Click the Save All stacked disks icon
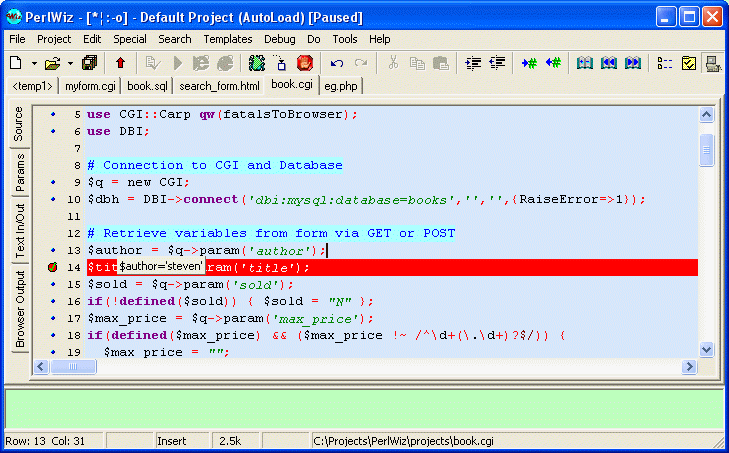The height and width of the screenshot is (453, 729). click(90, 63)
